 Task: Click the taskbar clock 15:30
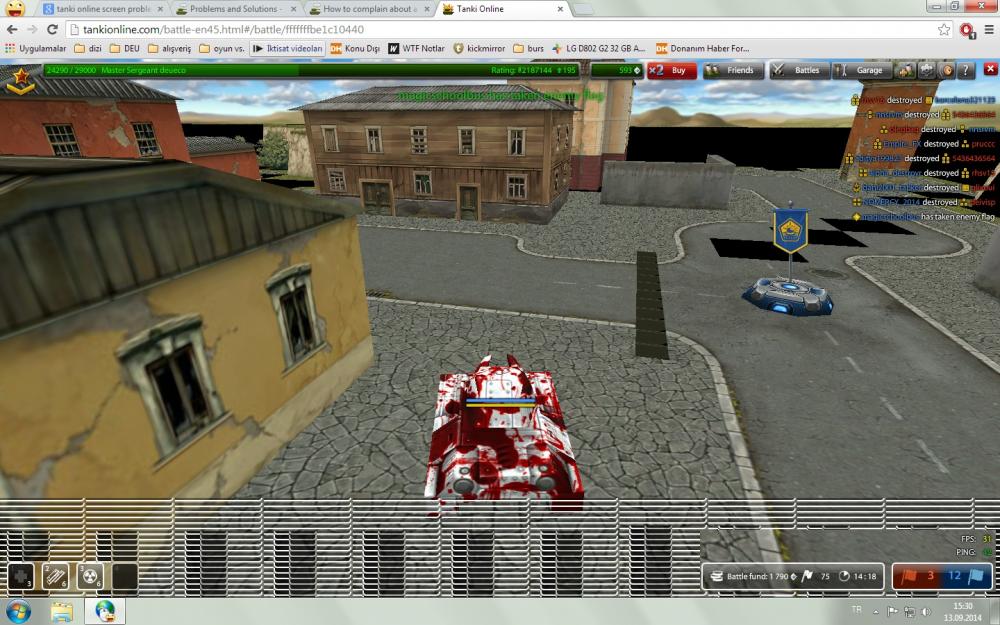pos(963,612)
